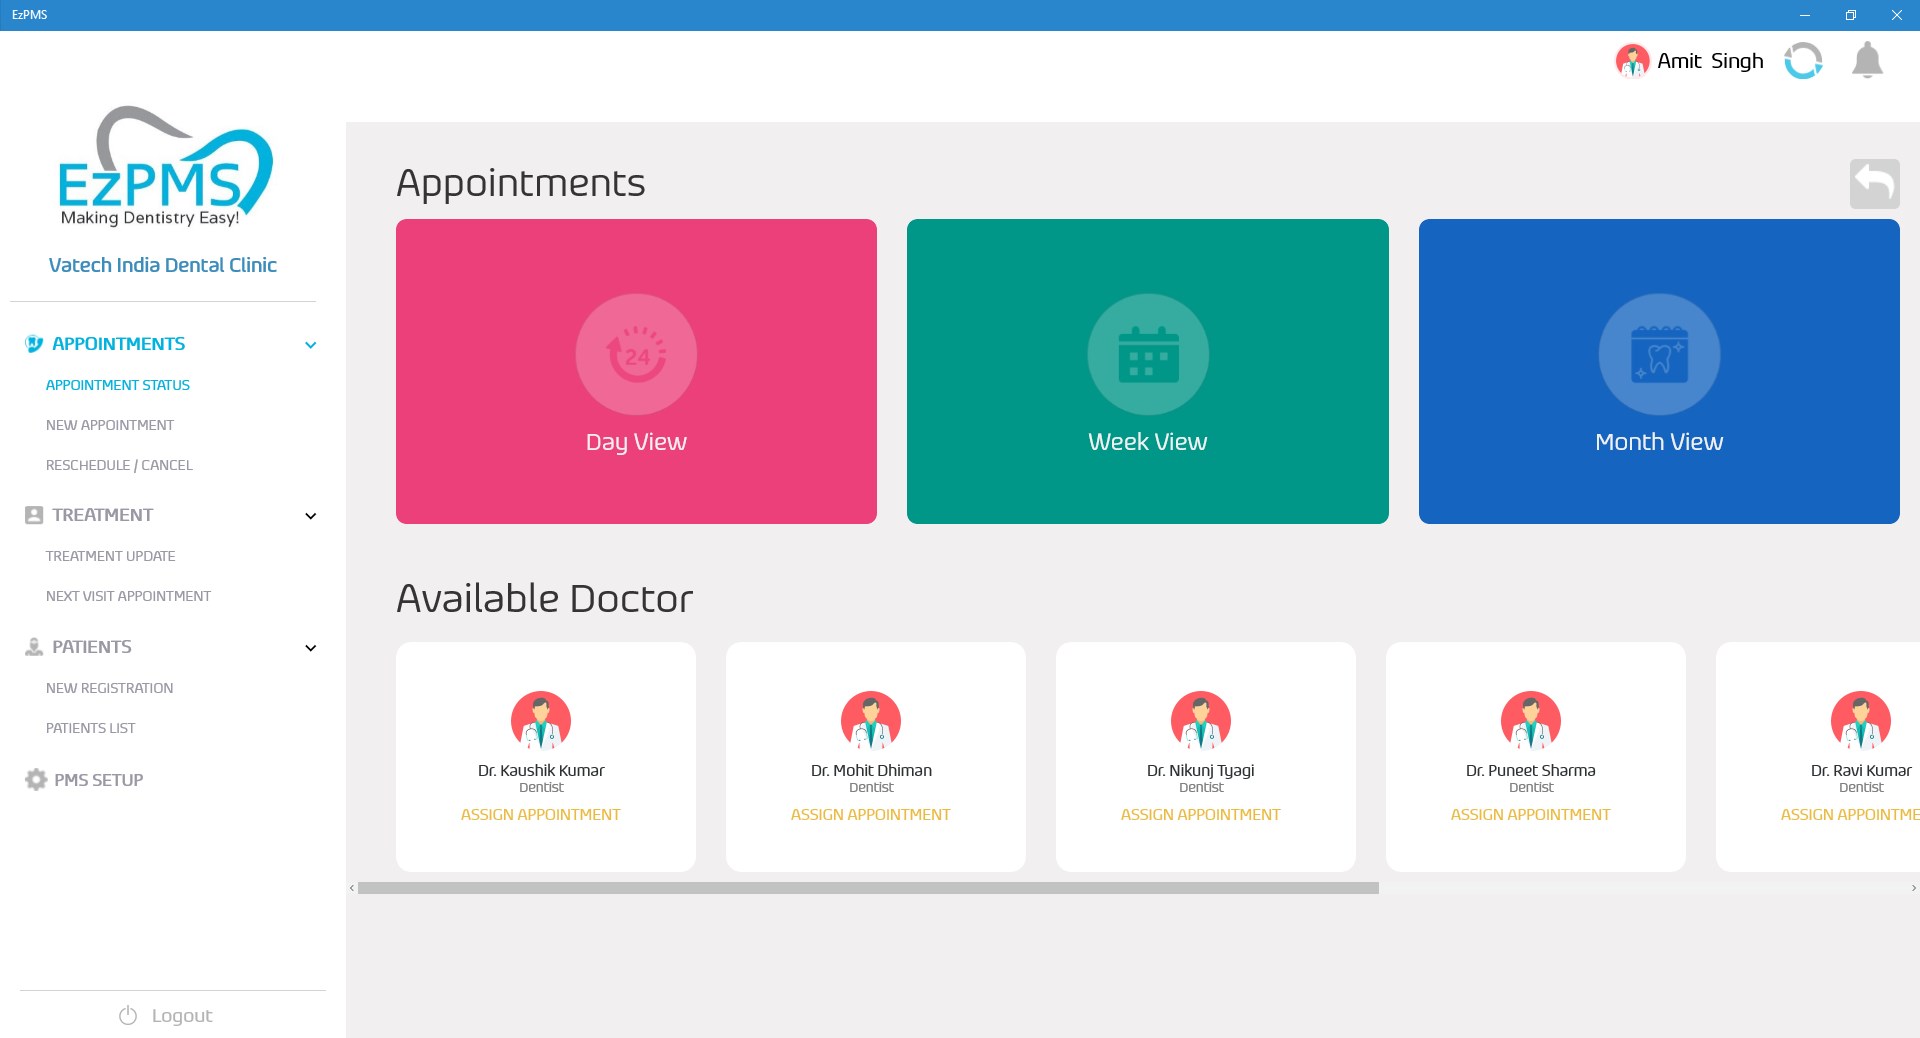Image resolution: width=1920 pixels, height=1038 pixels.
Task: Open New Registration page
Action: [x=109, y=688]
